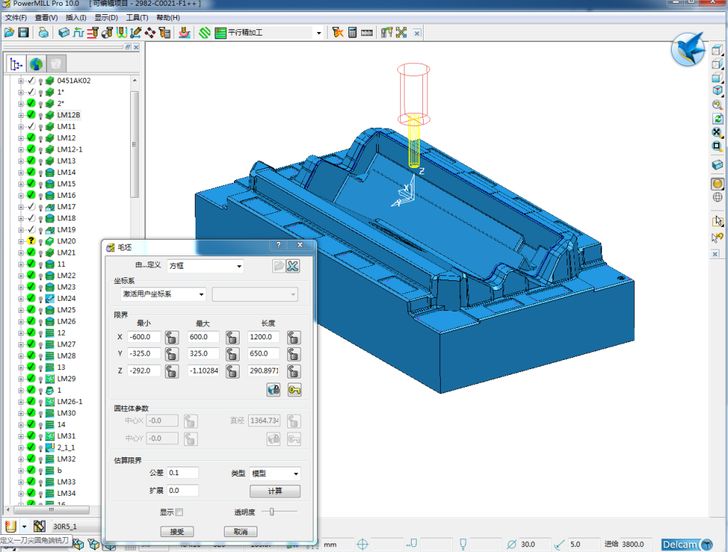Viewport: 728px width, 552px height.
Task: Click the toolpath strategies icon with green swirl
Action: (x=205, y=32)
